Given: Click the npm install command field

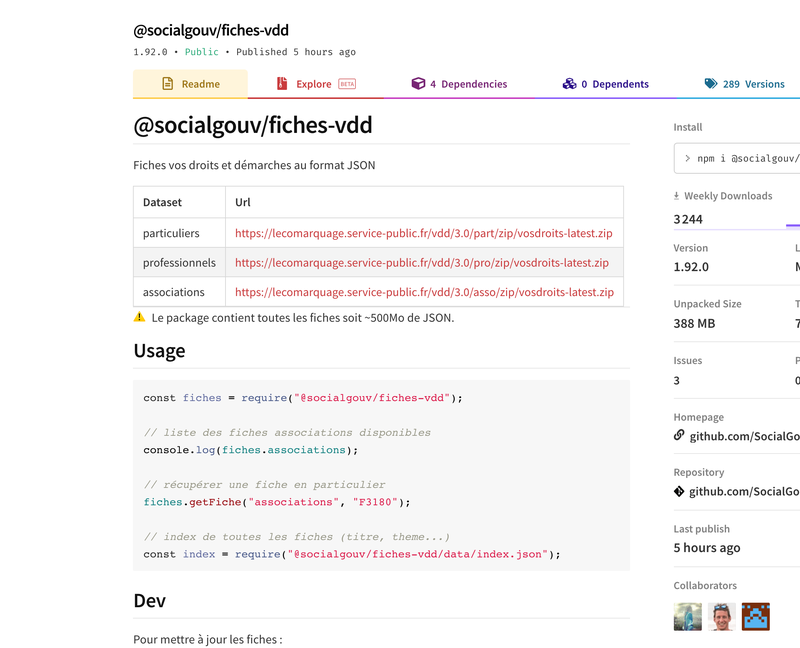Looking at the screenshot, I should point(740,158).
